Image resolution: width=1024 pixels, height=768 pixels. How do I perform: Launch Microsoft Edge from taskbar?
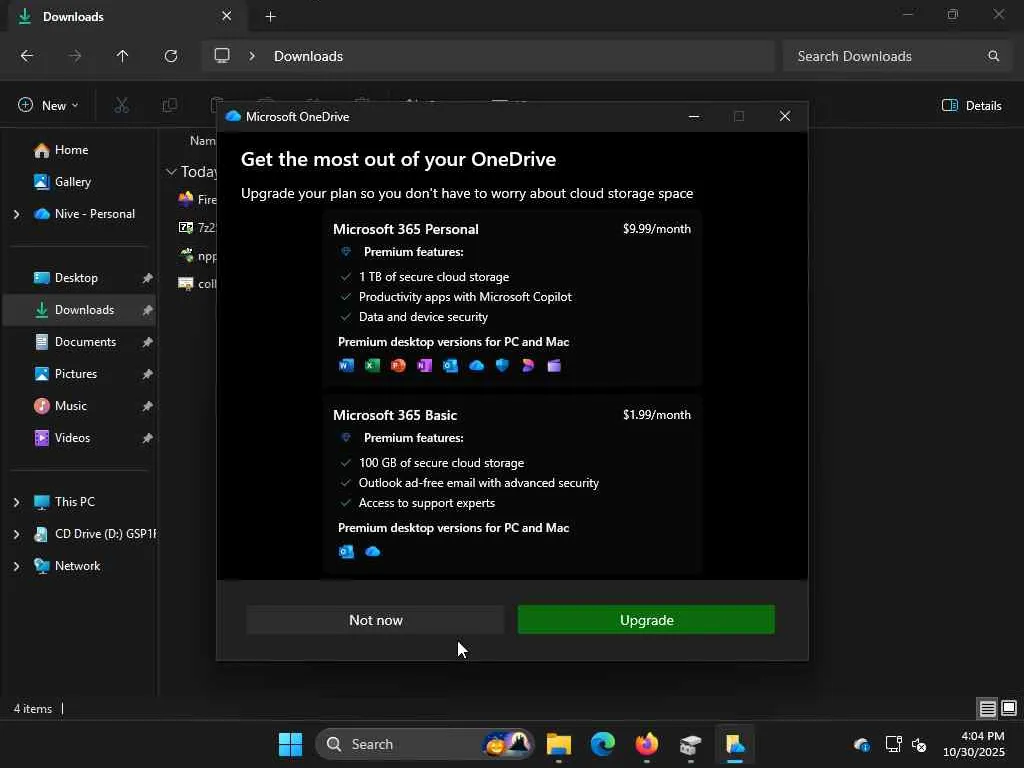tap(603, 744)
